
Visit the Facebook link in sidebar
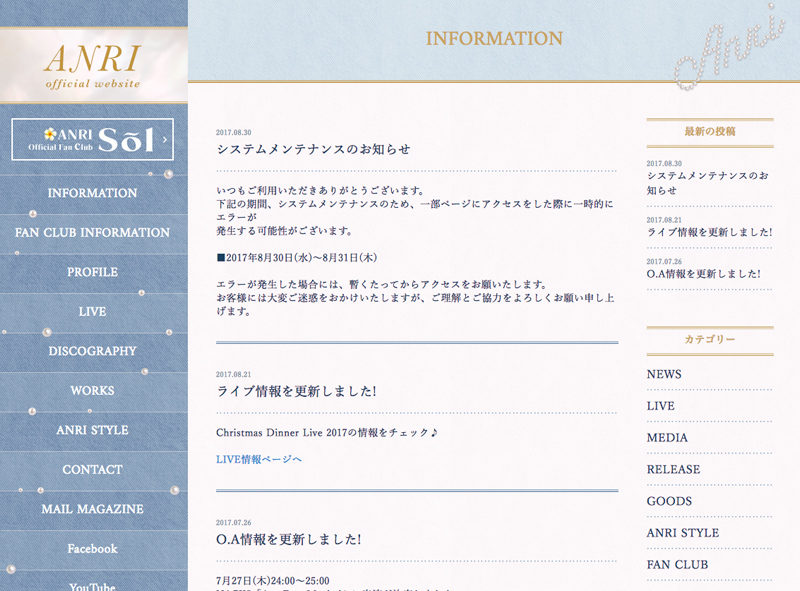(92, 549)
